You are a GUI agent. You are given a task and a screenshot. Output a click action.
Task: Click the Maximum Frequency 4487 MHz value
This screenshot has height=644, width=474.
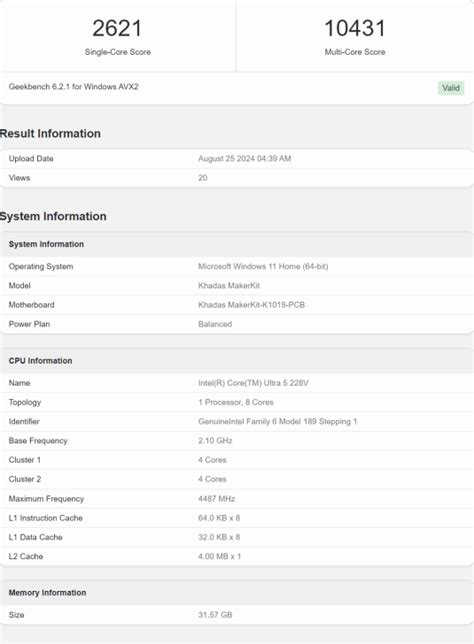[x=216, y=499]
